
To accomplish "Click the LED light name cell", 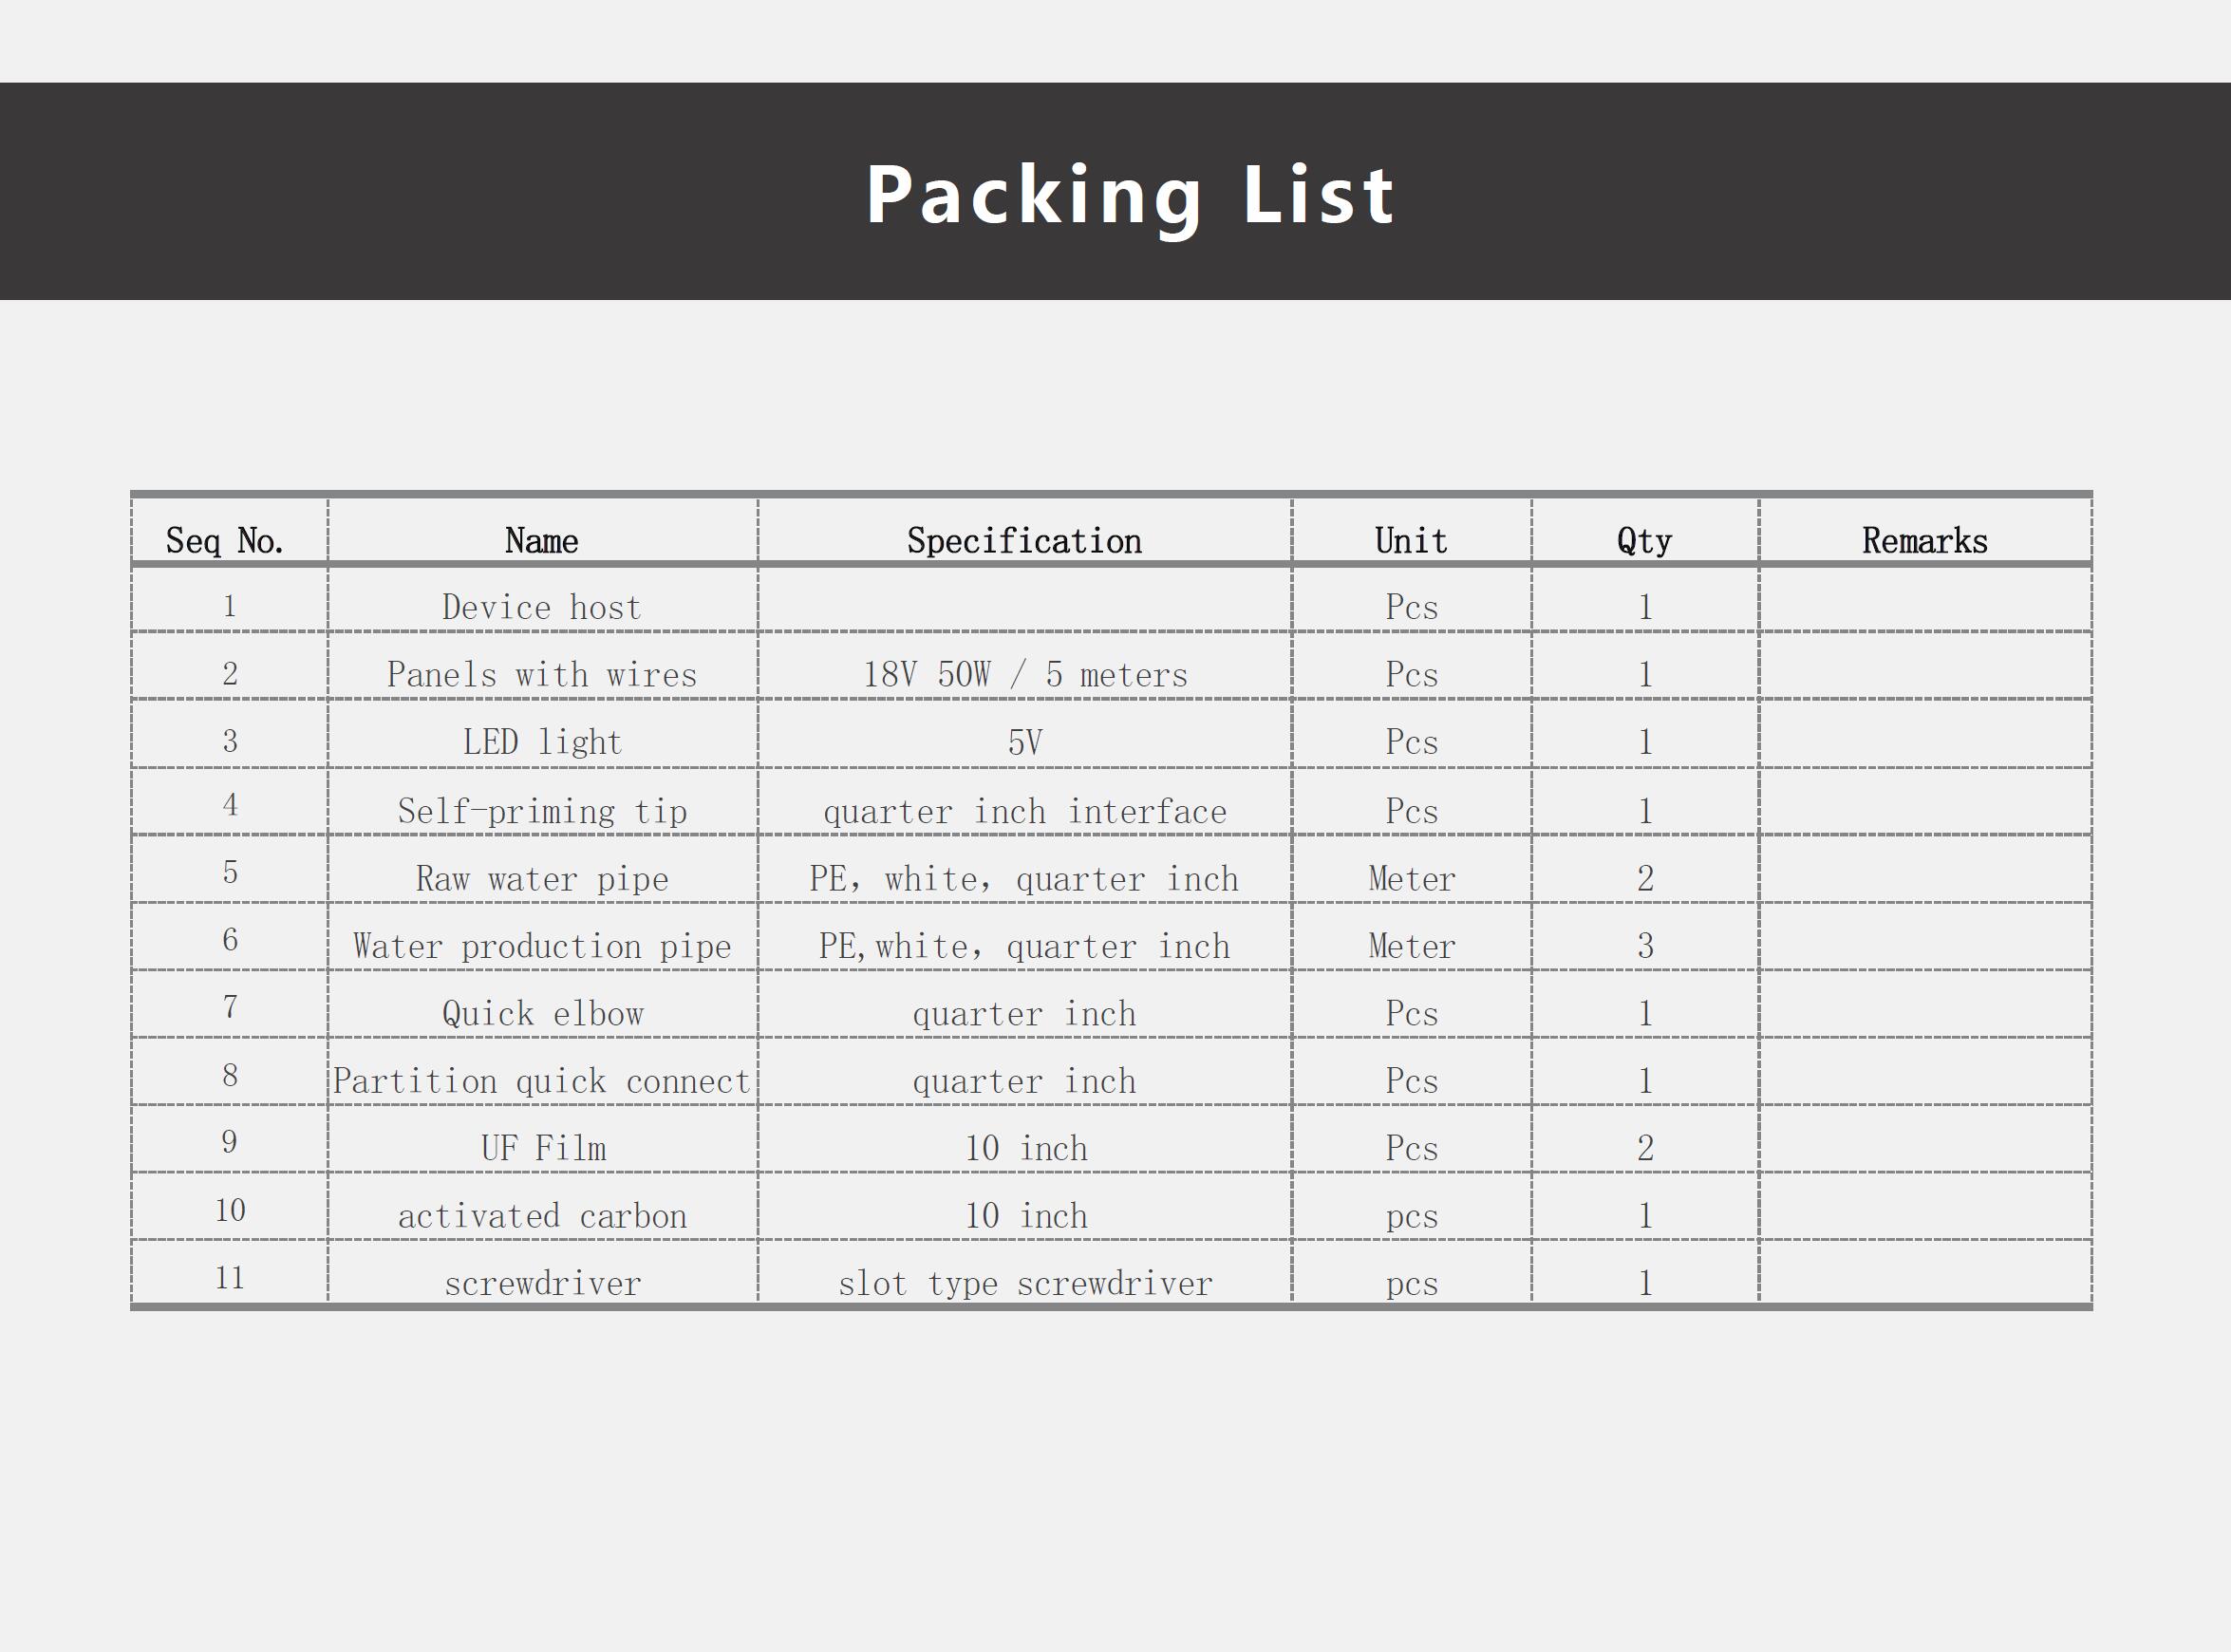I will (542, 742).
